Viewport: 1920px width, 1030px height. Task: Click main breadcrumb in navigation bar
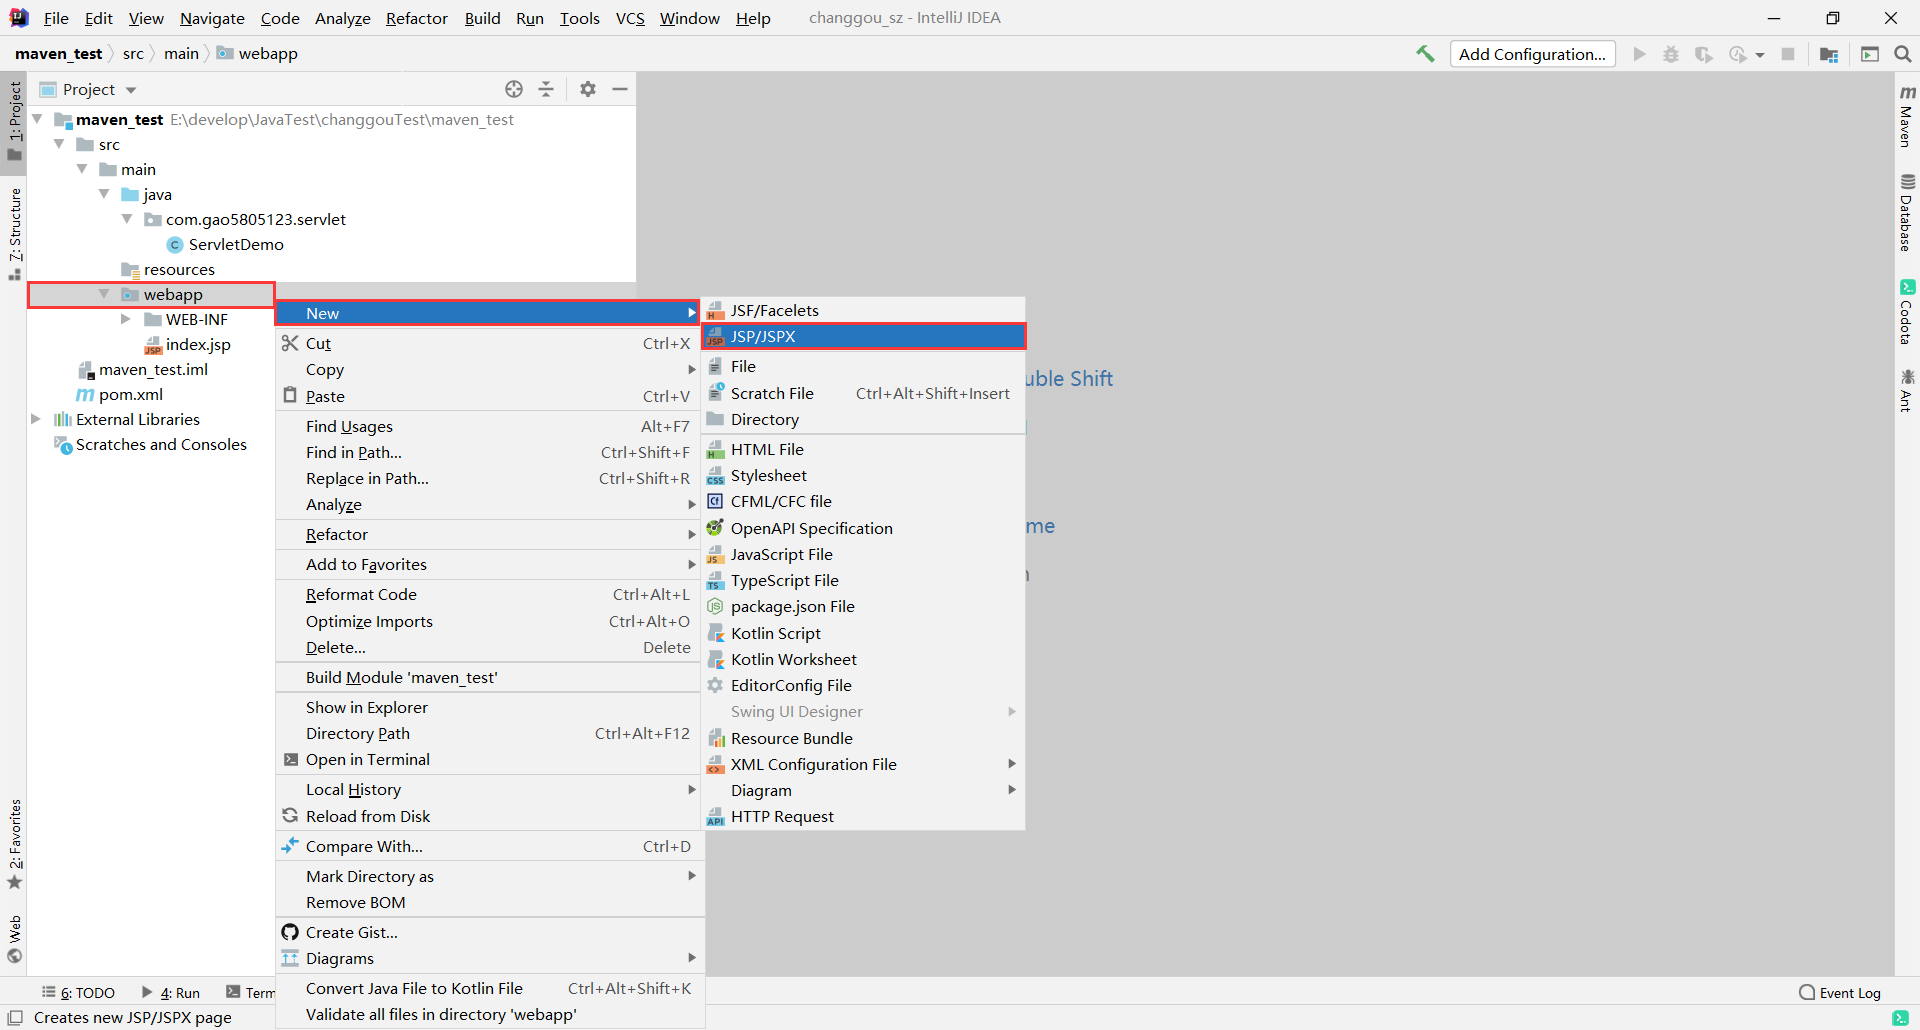181,54
